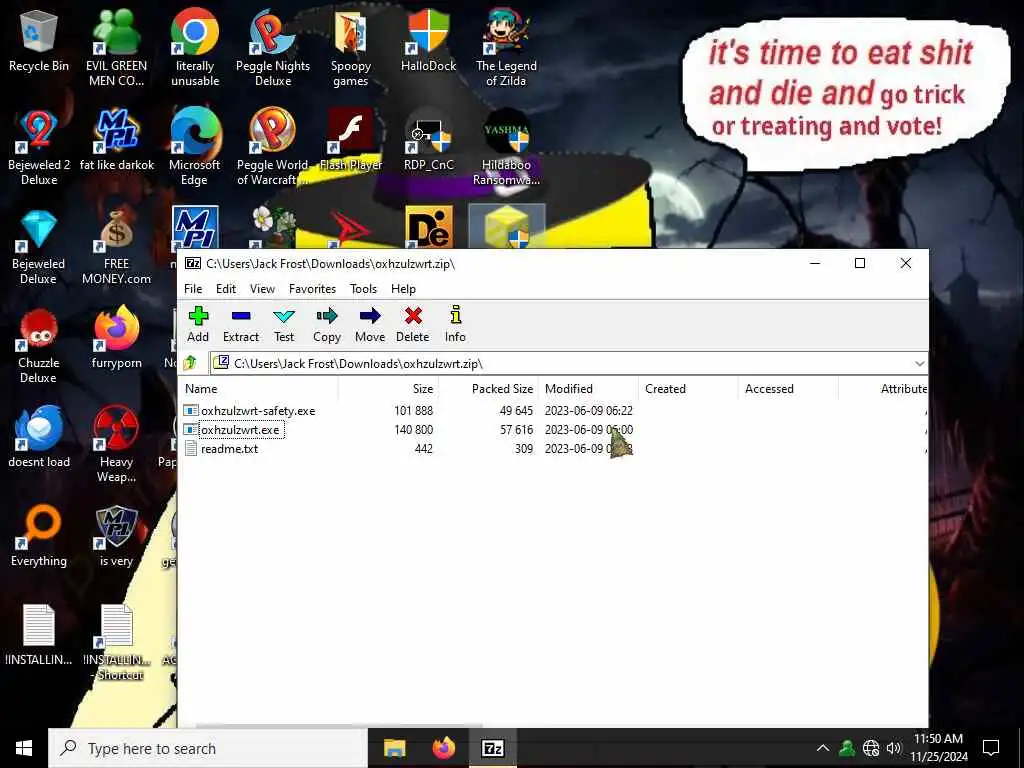Select the !INSTALLIN Shortcut desktop icon
Viewport: 1024px width, 768px height.
[x=117, y=643]
